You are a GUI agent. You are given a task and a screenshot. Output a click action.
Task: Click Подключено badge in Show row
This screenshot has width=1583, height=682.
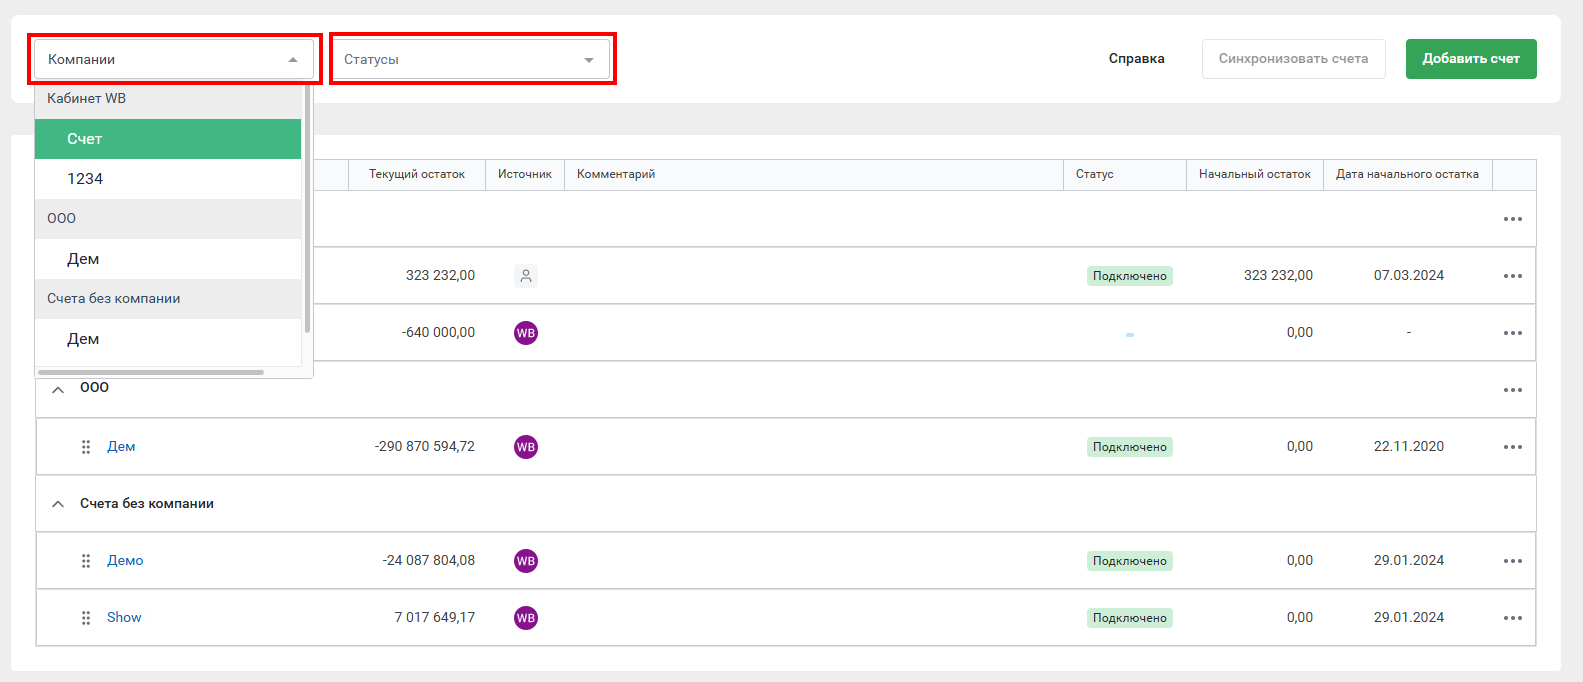coord(1130,618)
